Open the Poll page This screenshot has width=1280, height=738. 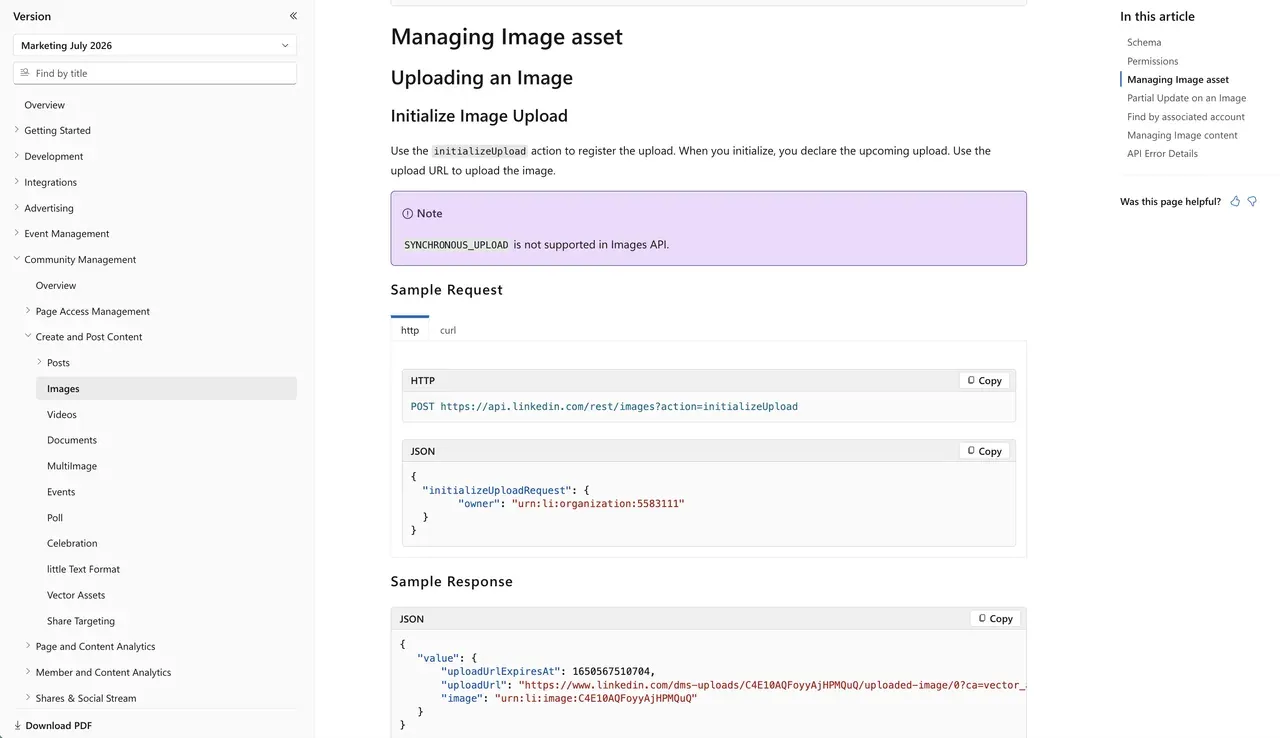click(55, 518)
